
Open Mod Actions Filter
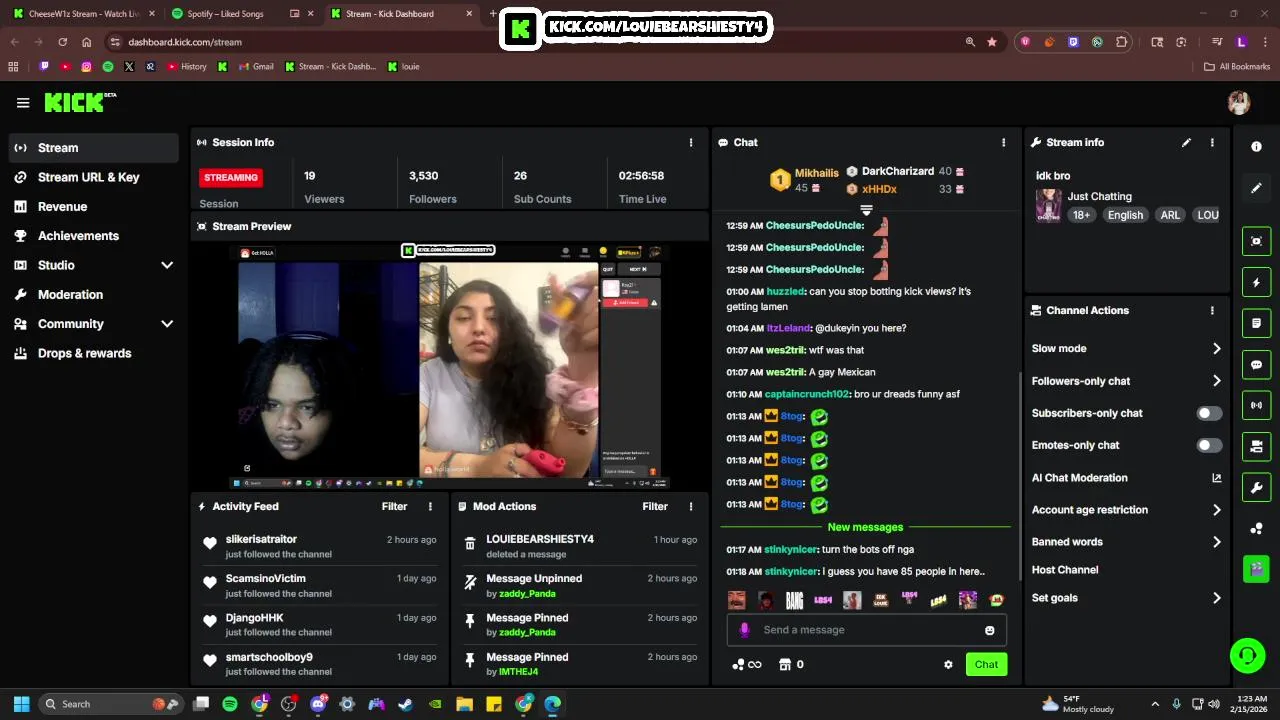pyautogui.click(x=655, y=506)
